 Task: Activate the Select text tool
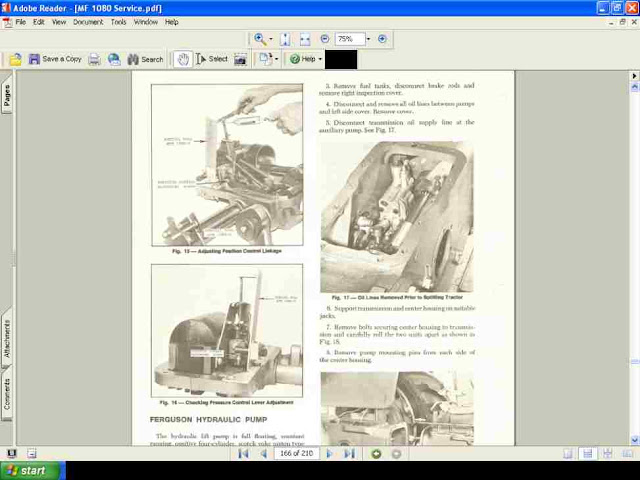(212, 59)
